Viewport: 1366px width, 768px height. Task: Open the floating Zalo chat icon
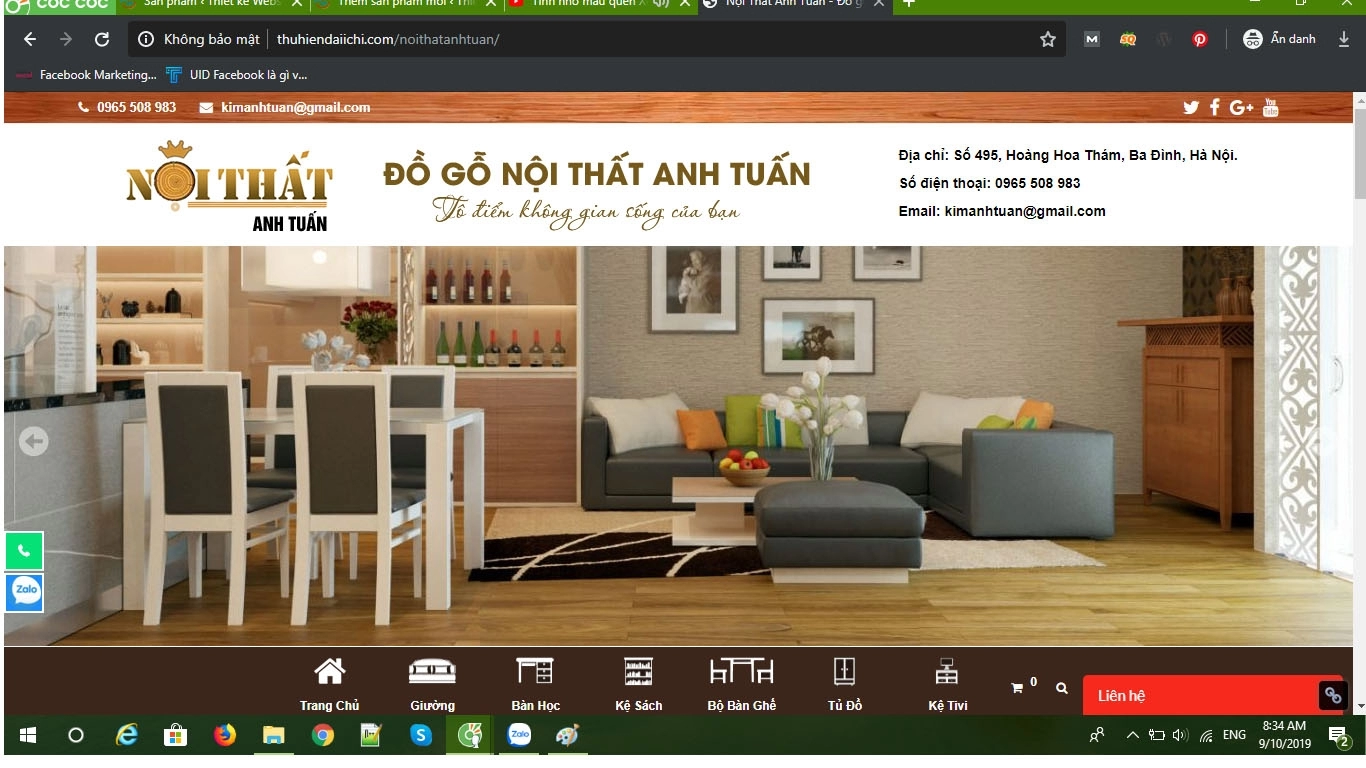(23, 592)
